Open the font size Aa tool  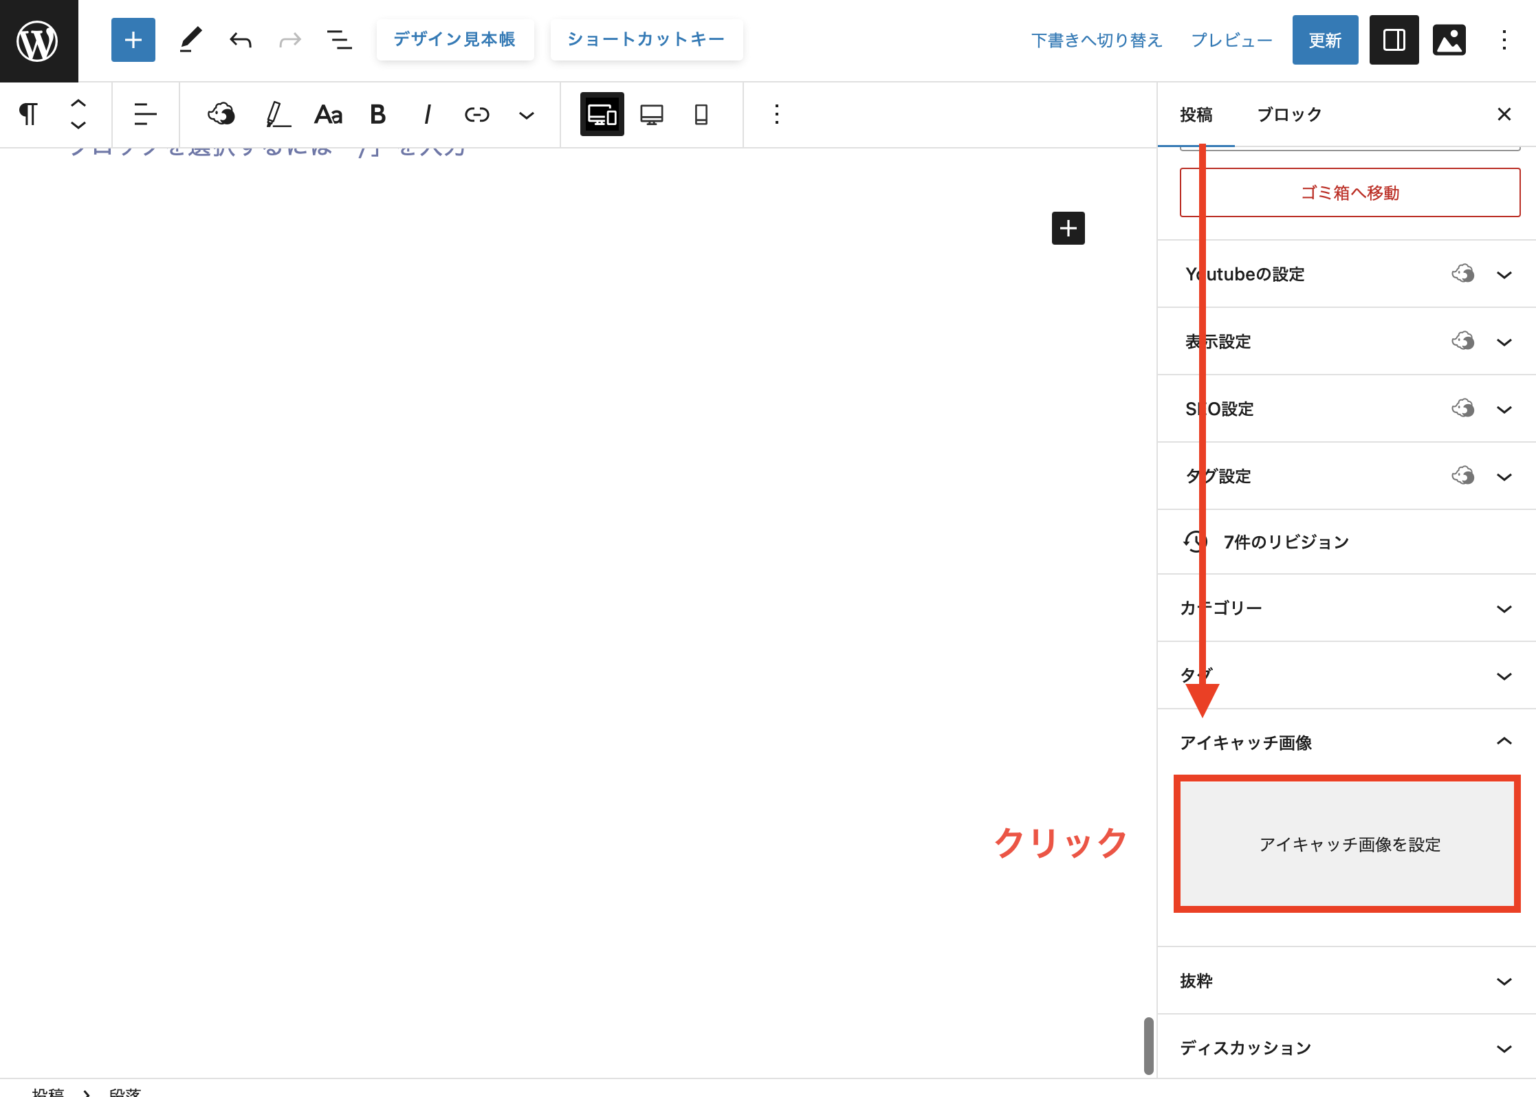point(328,115)
